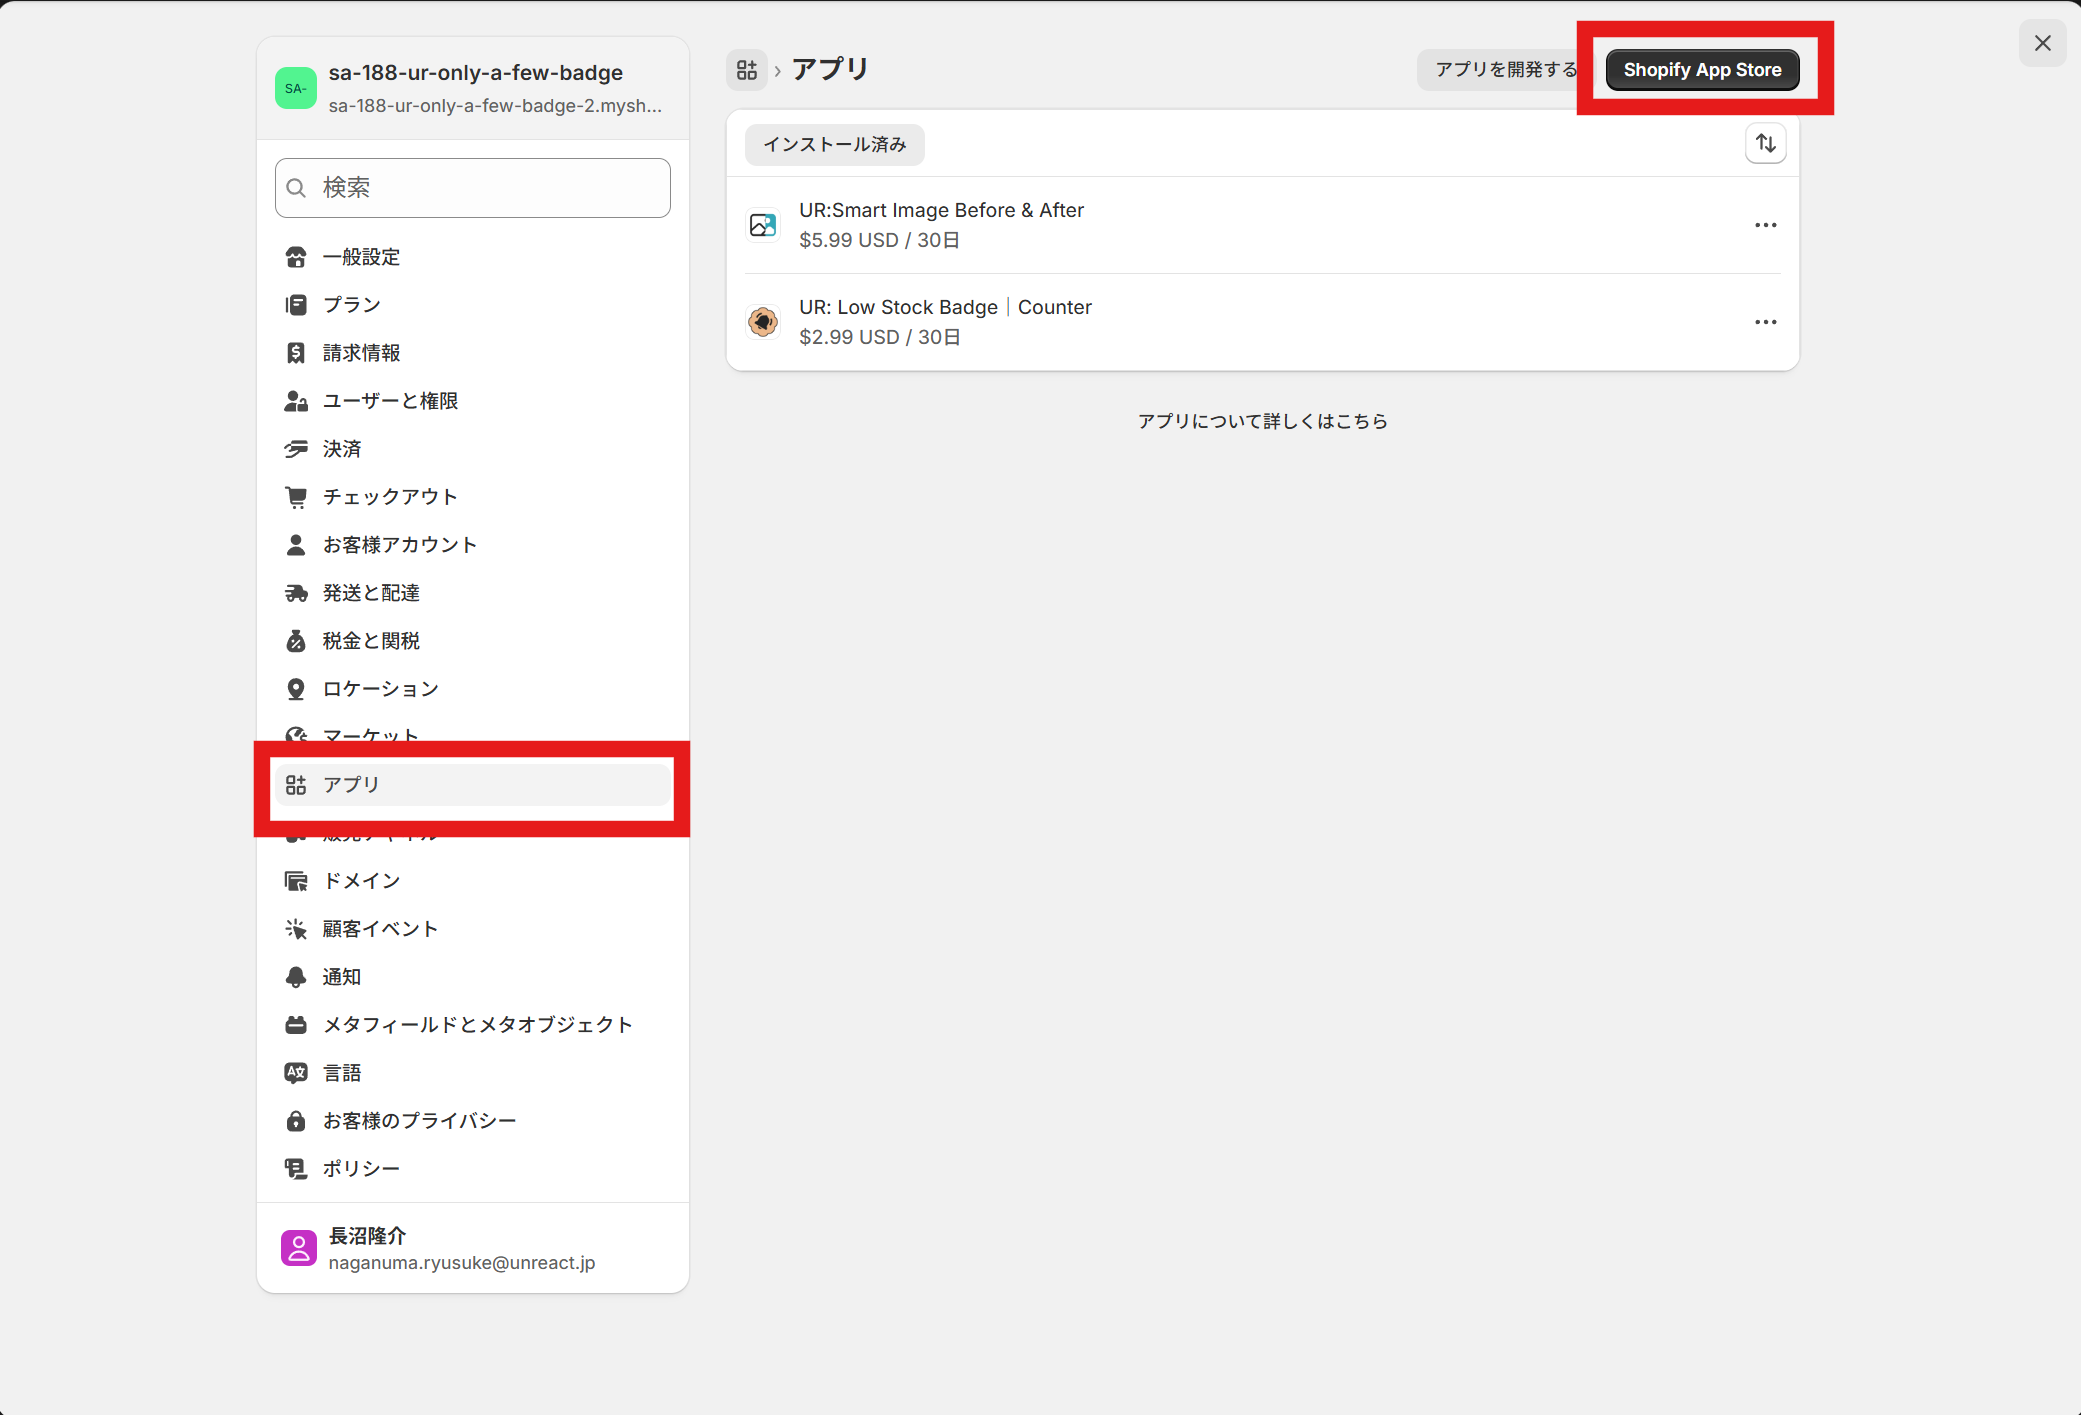Click the プラン sidebar icon
The image size is (2081, 1415).
pyautogui.click(x=296, y=305)
